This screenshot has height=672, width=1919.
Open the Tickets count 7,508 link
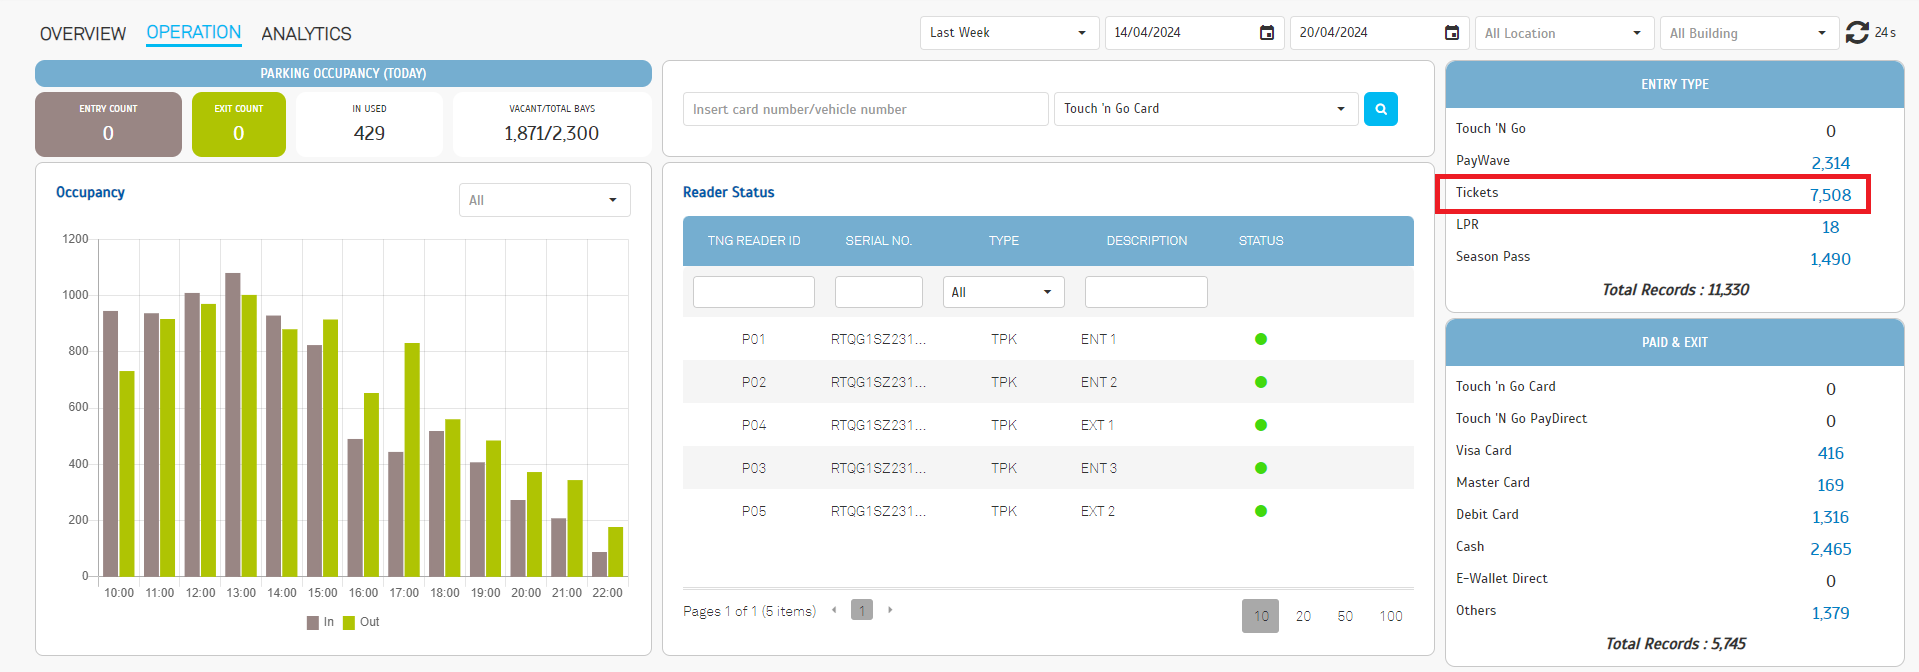(x=1830, y=195)
